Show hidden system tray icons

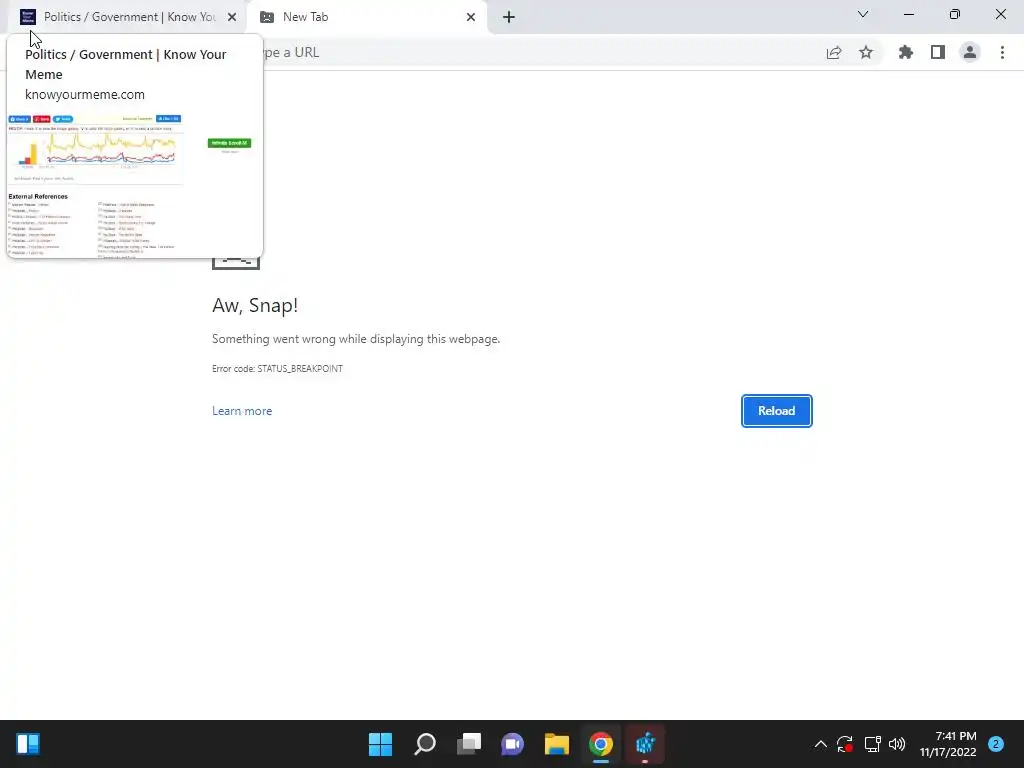821,744
